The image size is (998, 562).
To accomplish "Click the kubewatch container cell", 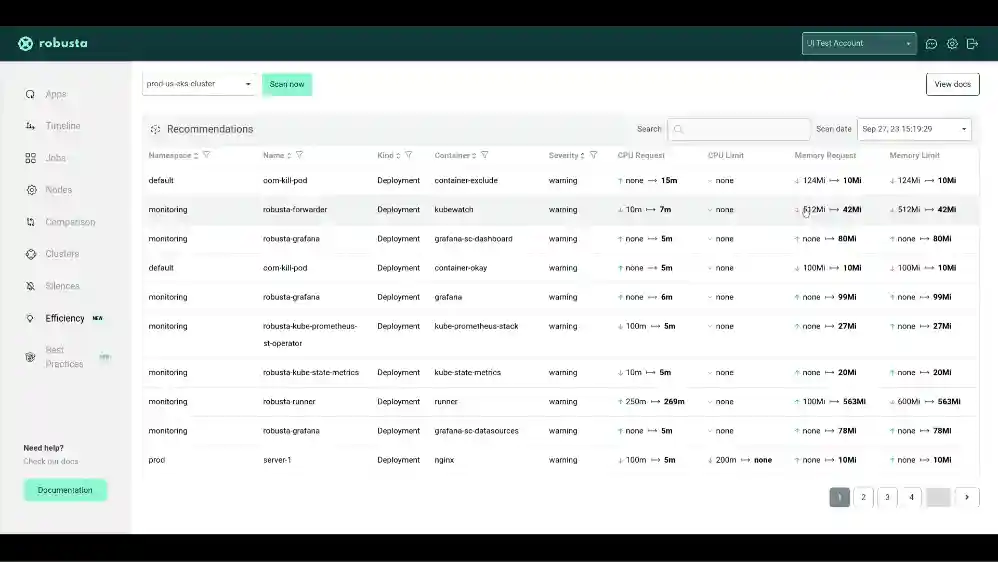I will pyautogui.click(x=454, y=209).
